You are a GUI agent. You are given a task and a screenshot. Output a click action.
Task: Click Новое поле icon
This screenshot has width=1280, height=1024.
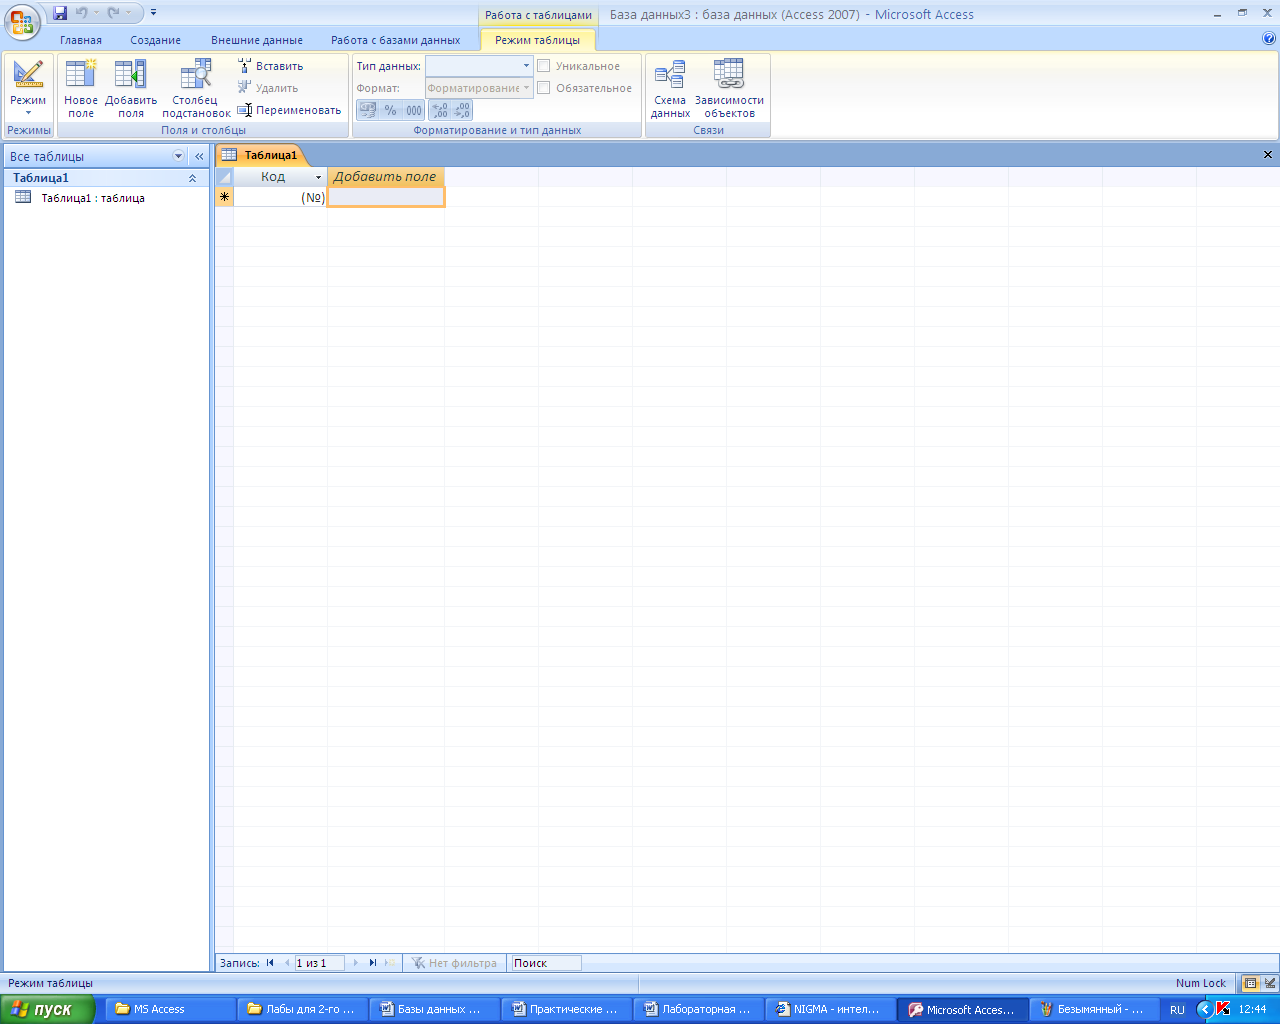pyautogui.click(x=81, y=88)
